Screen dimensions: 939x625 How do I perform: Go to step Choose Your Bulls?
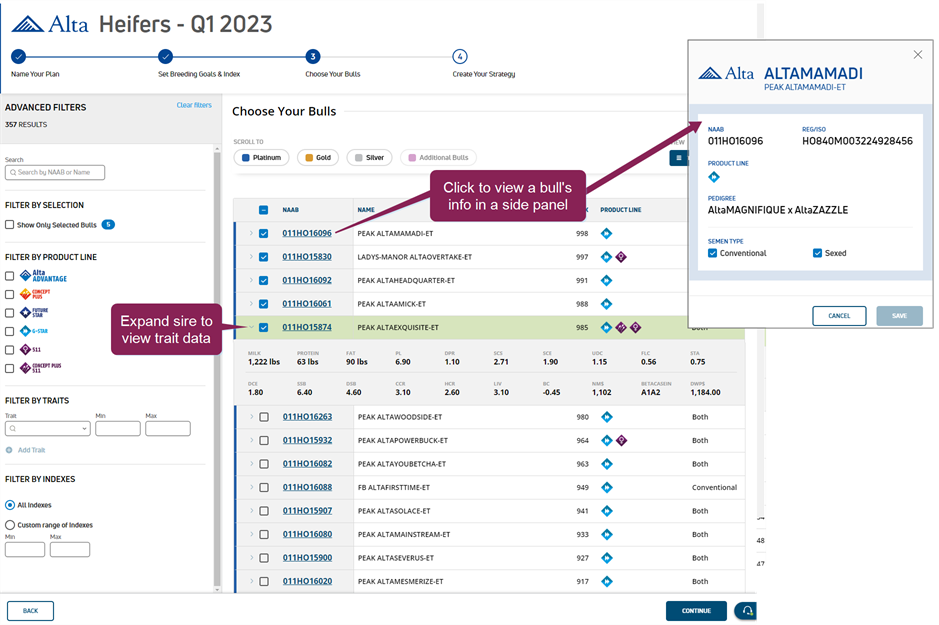click(313, 57)
